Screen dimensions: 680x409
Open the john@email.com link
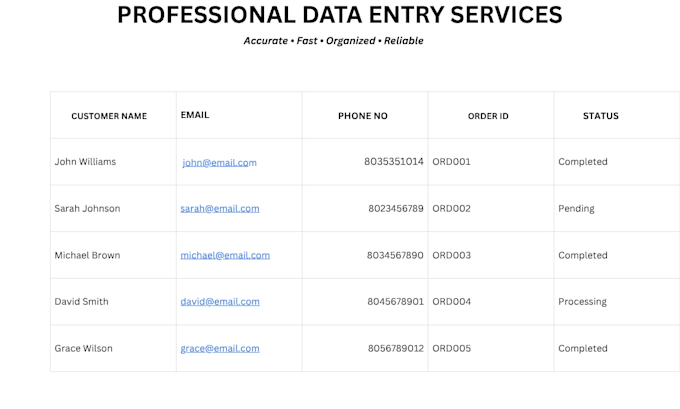tap(219, 163)
